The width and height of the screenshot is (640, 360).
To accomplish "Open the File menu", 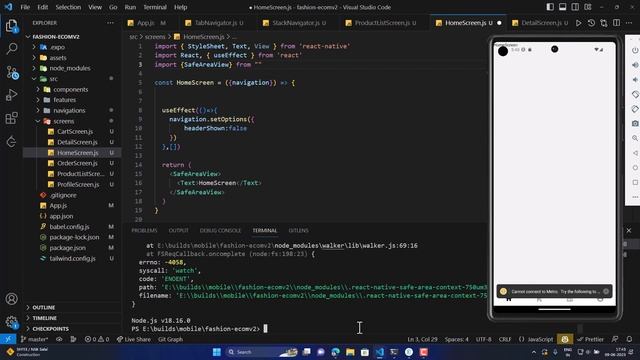I will click(25, 7).
